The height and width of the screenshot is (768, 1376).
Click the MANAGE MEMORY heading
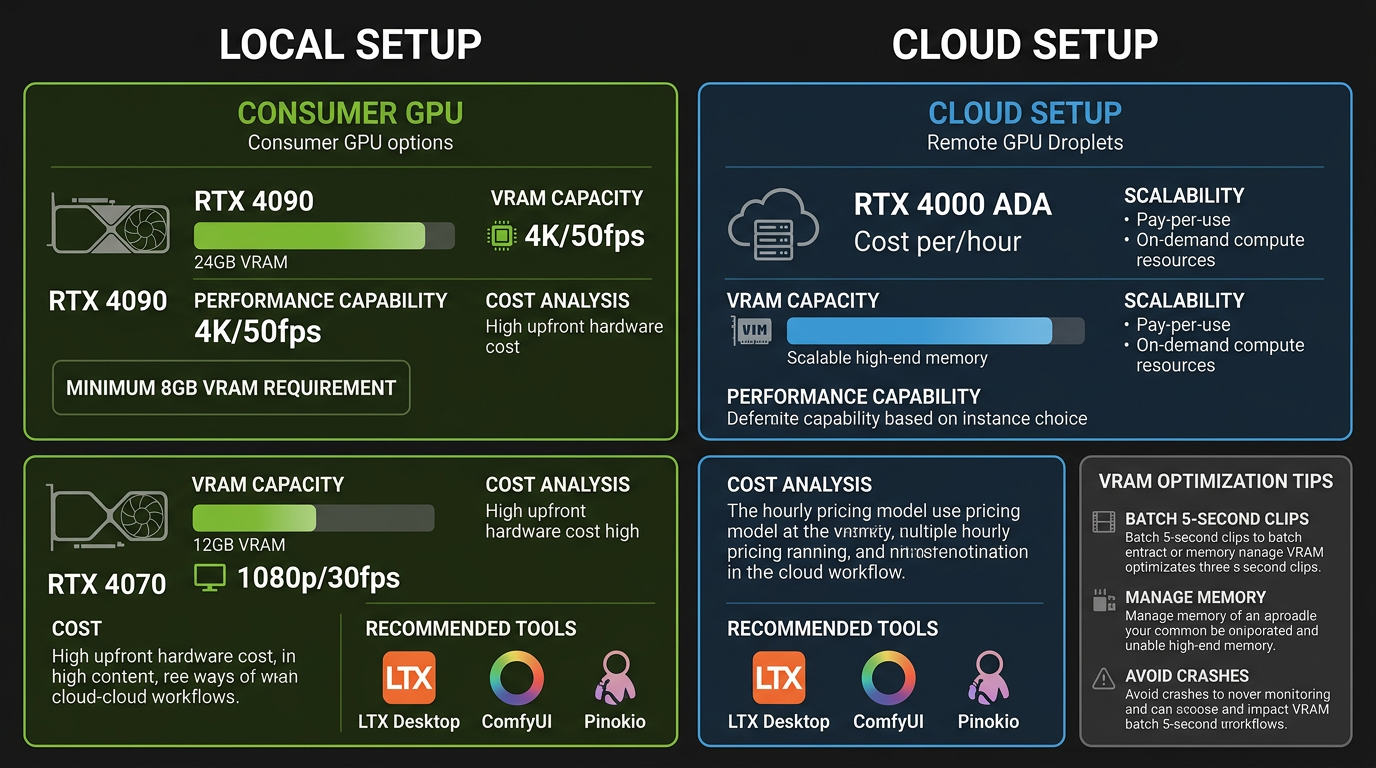(1195, 597)
